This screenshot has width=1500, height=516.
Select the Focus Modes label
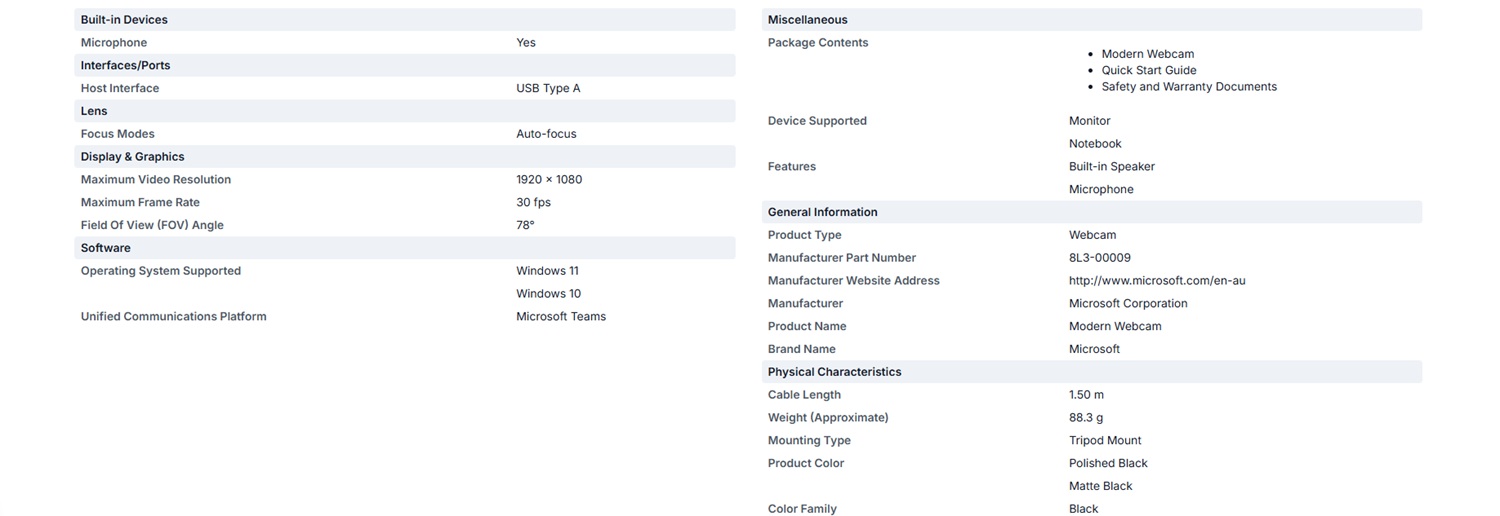118,134
